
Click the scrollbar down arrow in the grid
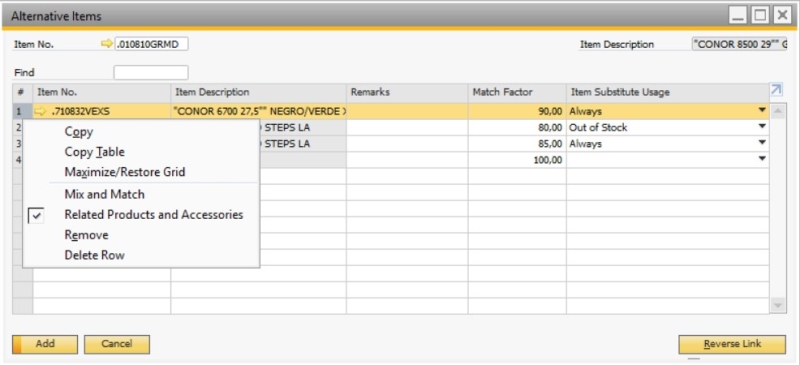pyautogui.click(x=777, y=305)
